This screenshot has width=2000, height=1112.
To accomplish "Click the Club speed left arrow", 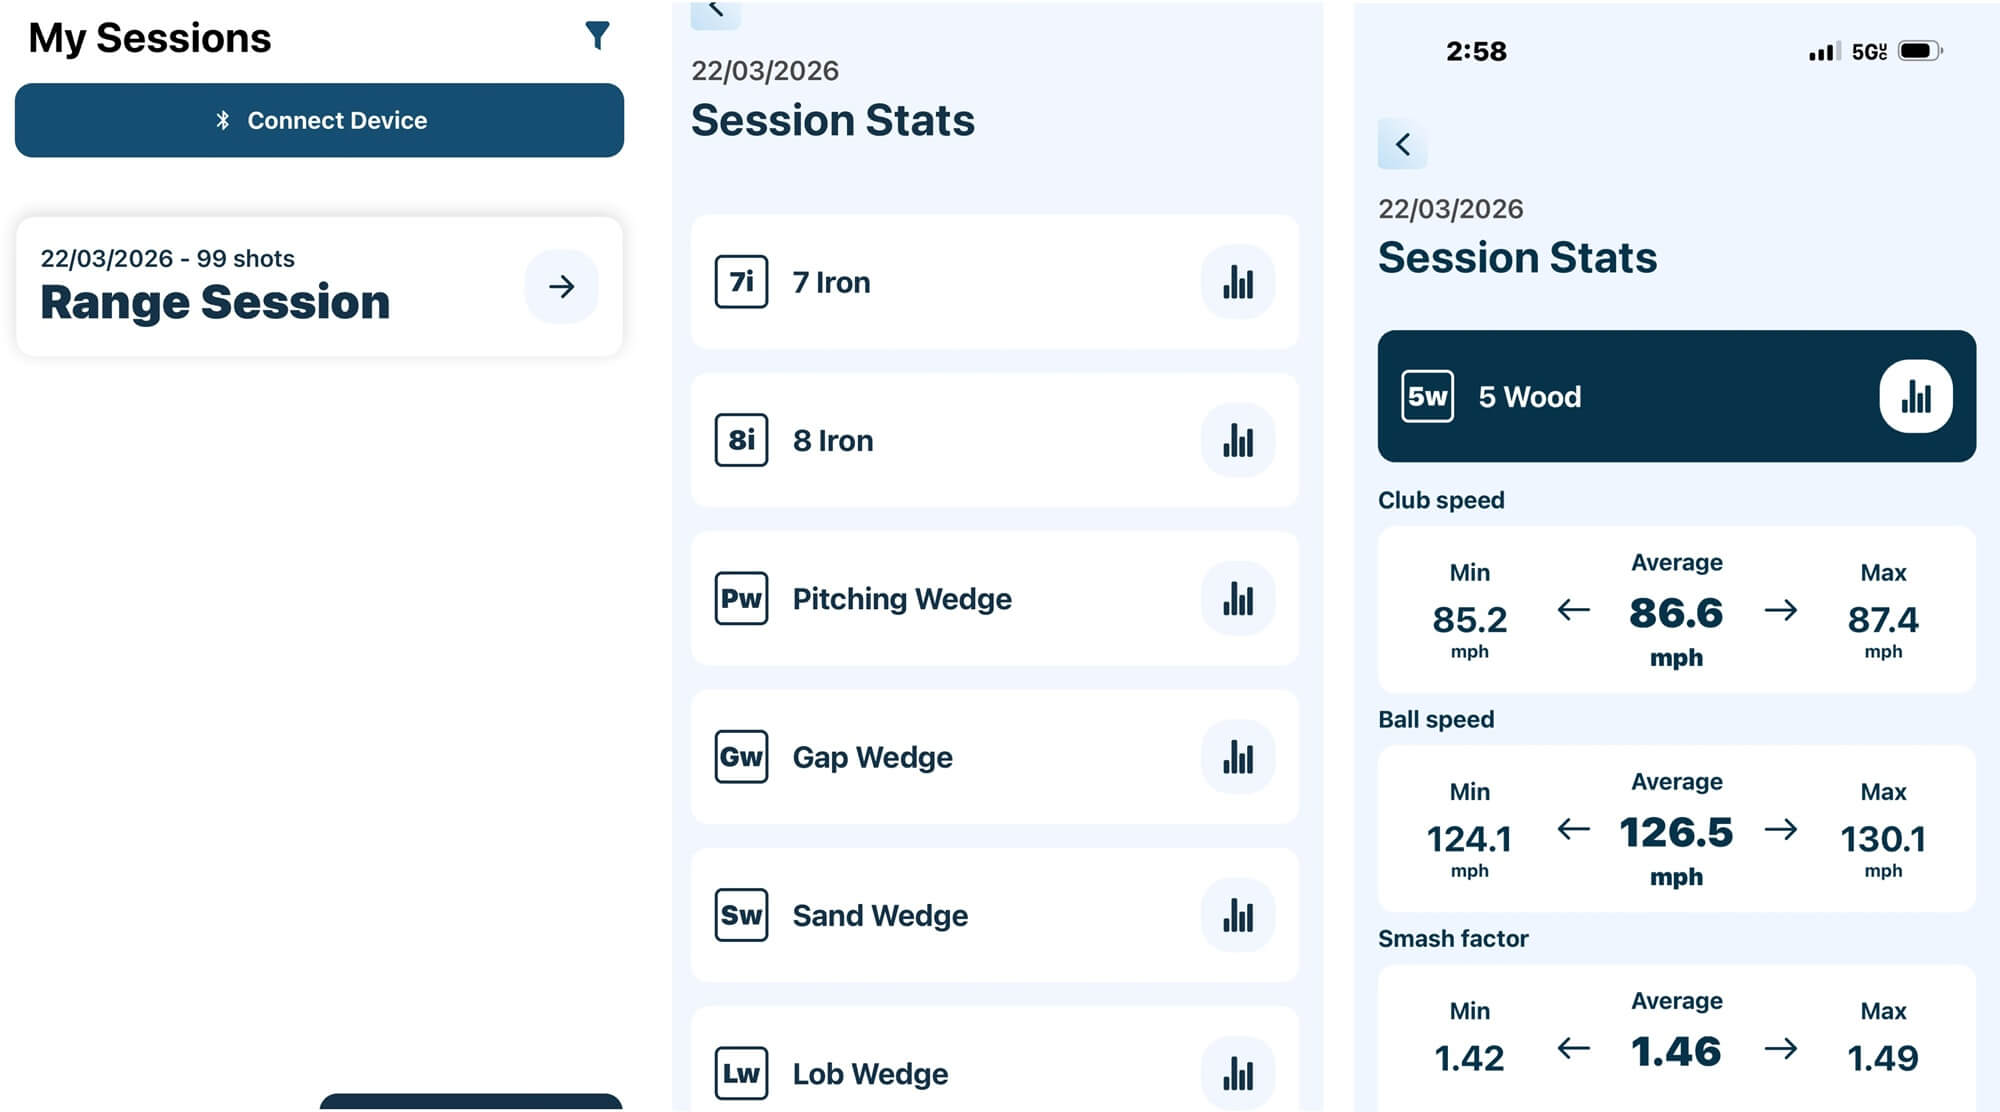I will [x=1573, y=610].
